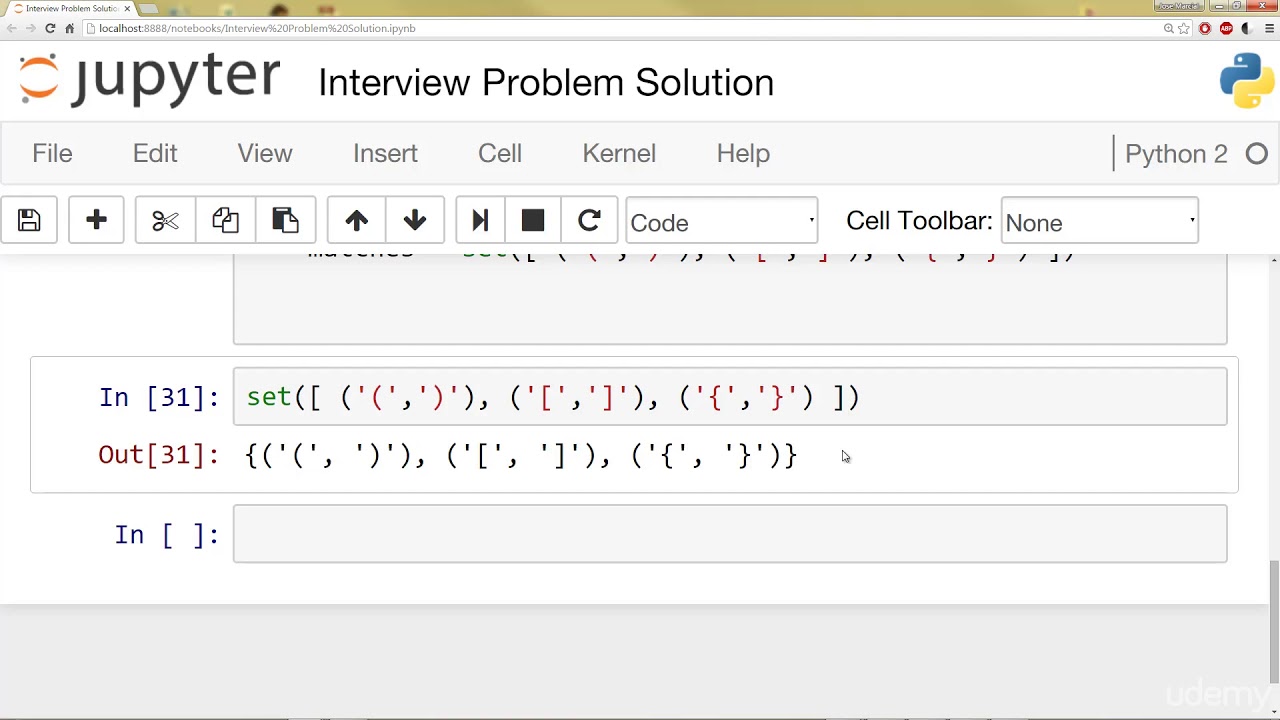
Task: Reload the page in the browser
Action: [50, 28]
